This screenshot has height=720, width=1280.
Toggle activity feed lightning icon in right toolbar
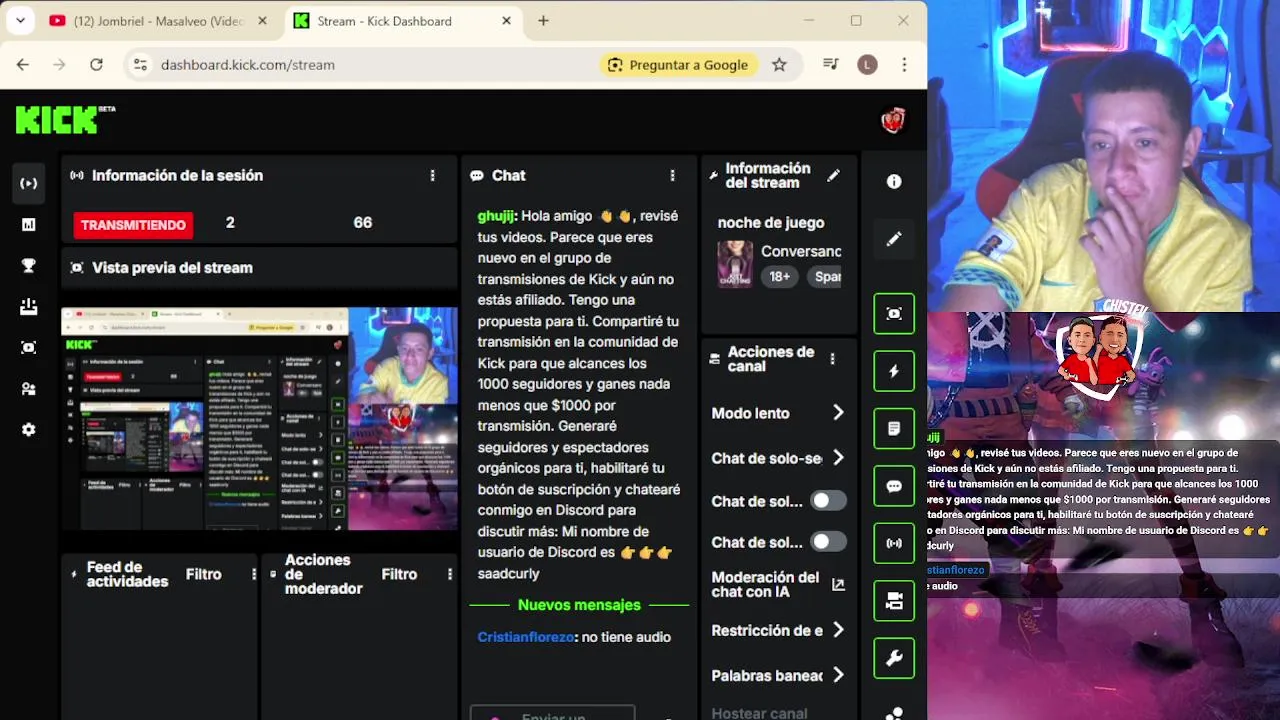pos(894,371)
